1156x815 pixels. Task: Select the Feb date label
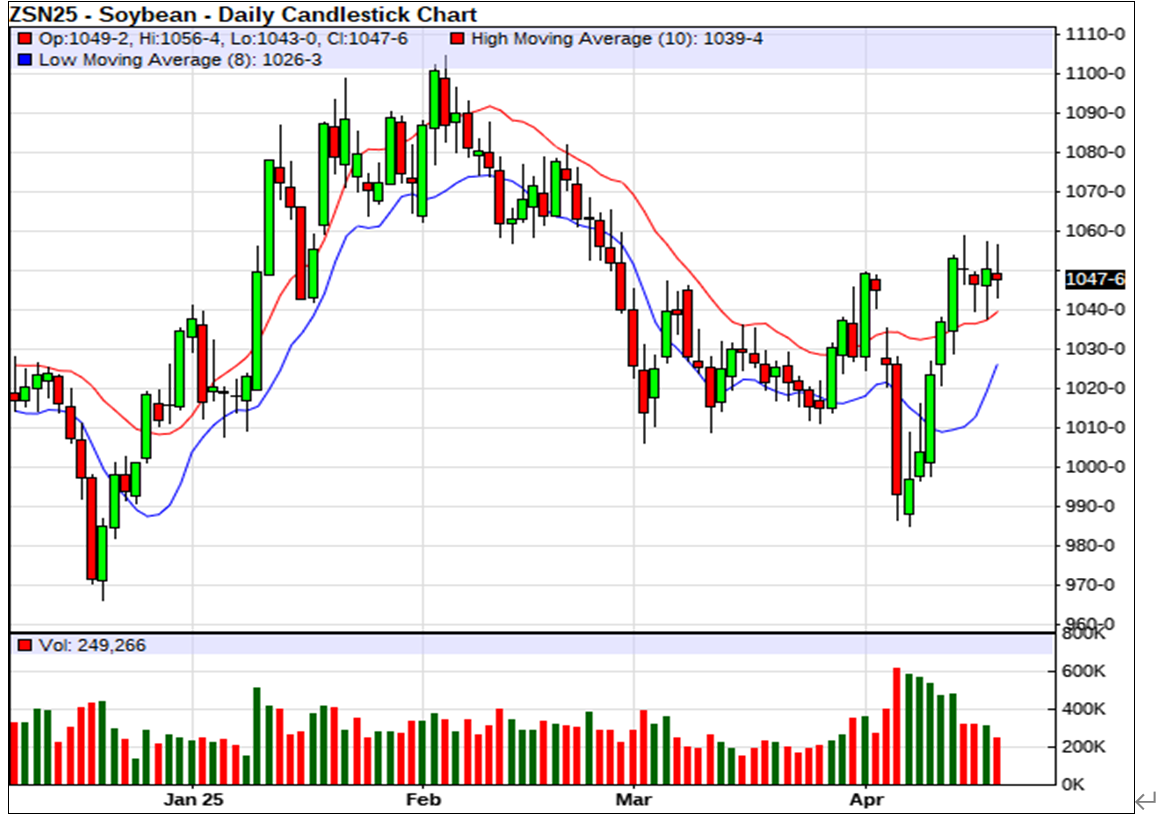[x=423, y=799]
